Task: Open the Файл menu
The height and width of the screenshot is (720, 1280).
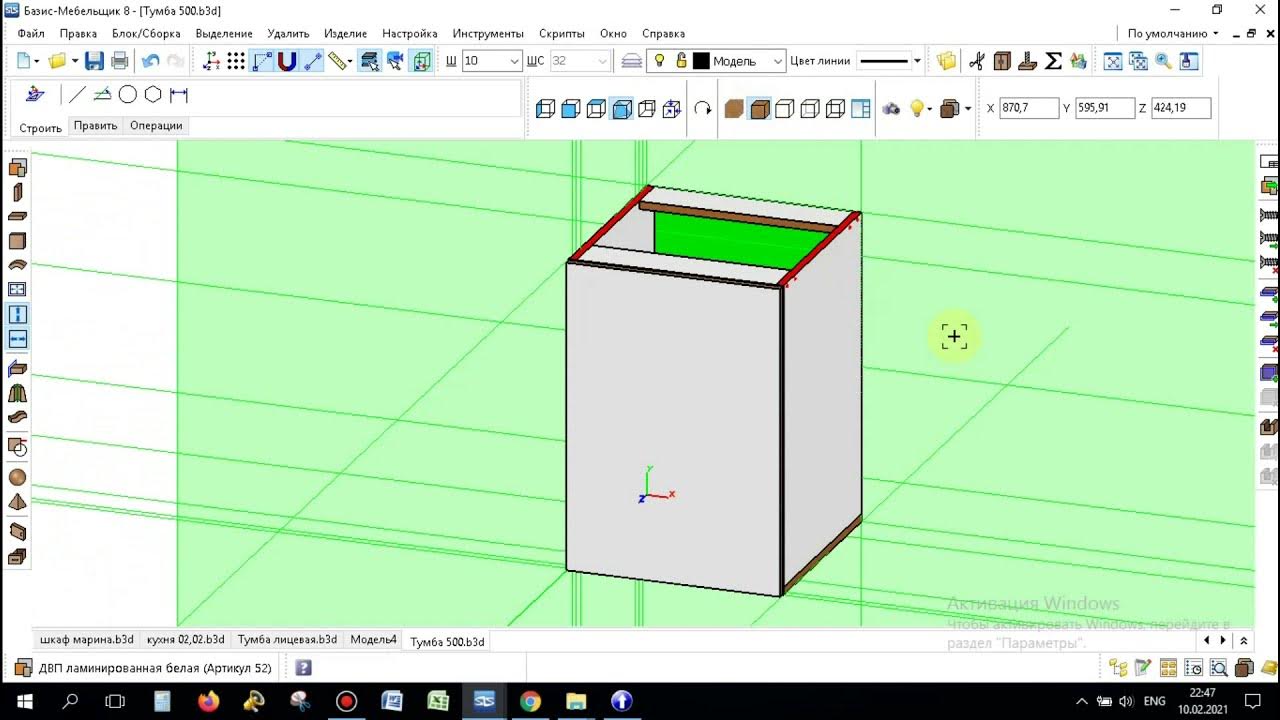Action: (x=31, y=33)
